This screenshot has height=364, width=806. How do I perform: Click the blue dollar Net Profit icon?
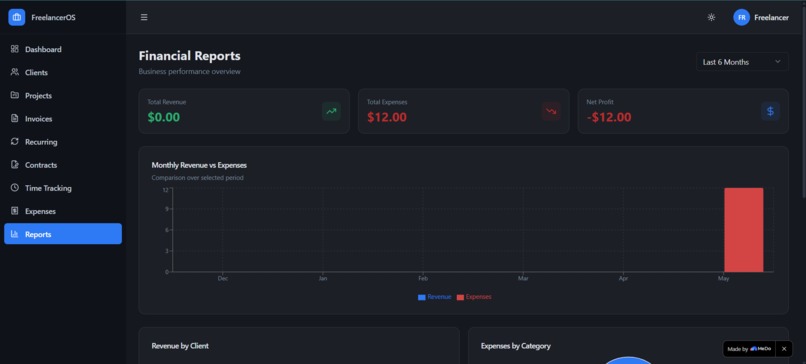tap(771, 111)
